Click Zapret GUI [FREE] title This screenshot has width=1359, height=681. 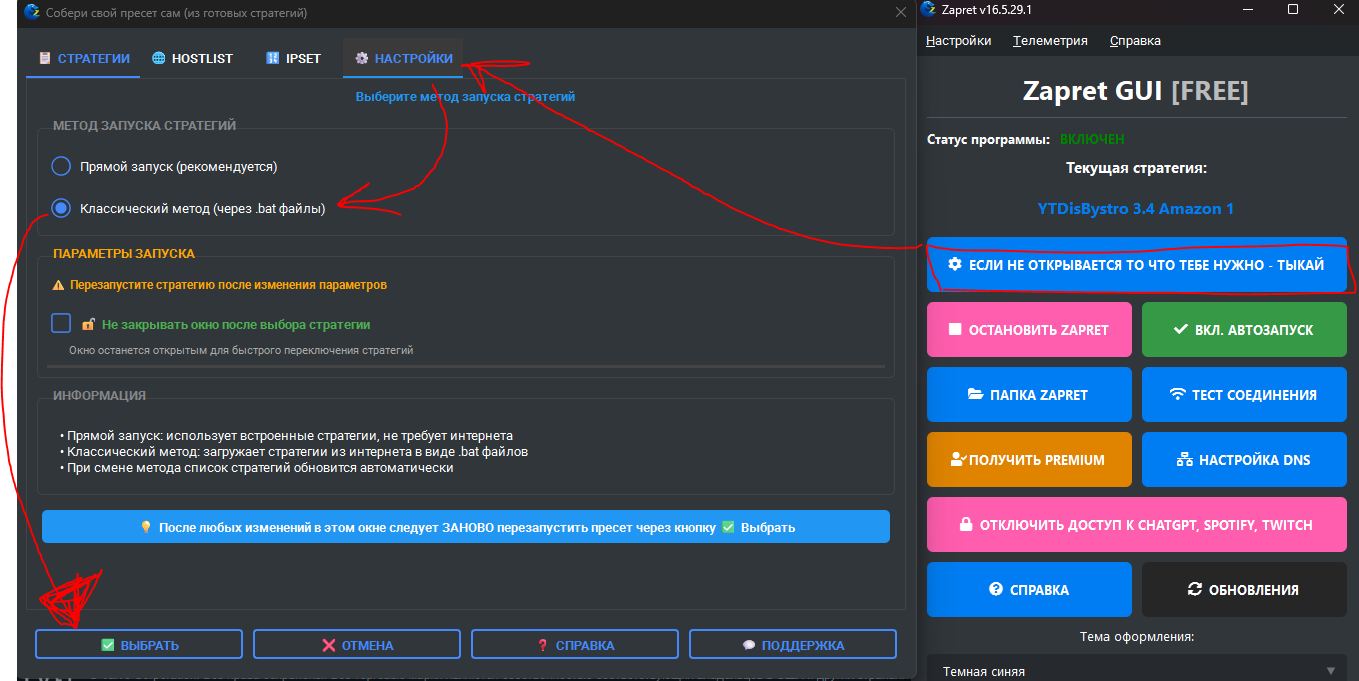click(1135, 91)
